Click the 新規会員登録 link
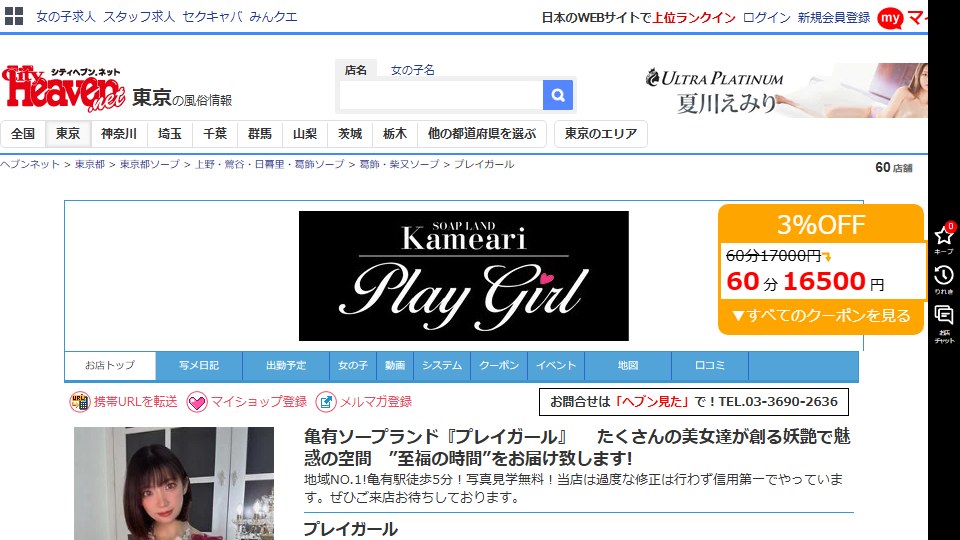Viewport: 960px width, 540px height. [x=834, y=18]
